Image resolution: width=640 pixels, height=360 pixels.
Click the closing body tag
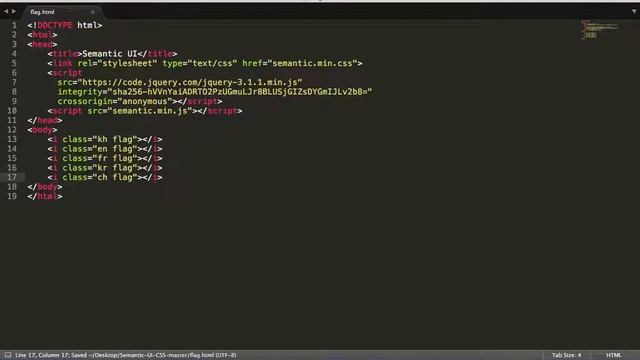point(45,187)
